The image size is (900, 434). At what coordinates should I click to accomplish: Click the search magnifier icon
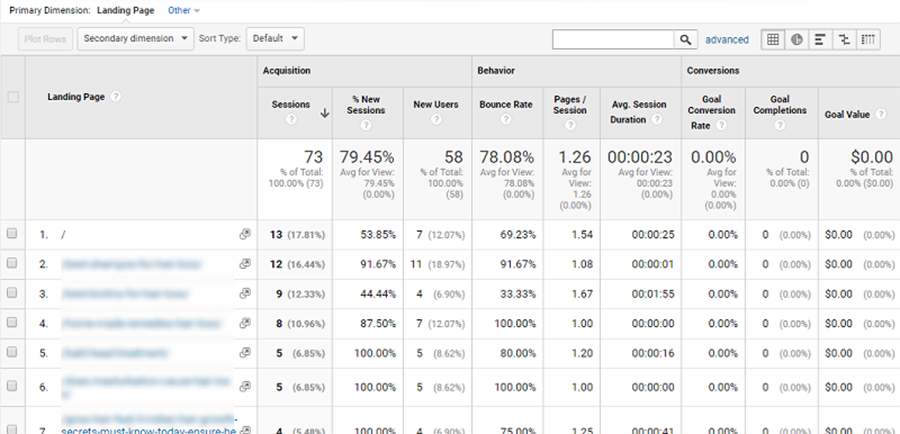[686, 39]
